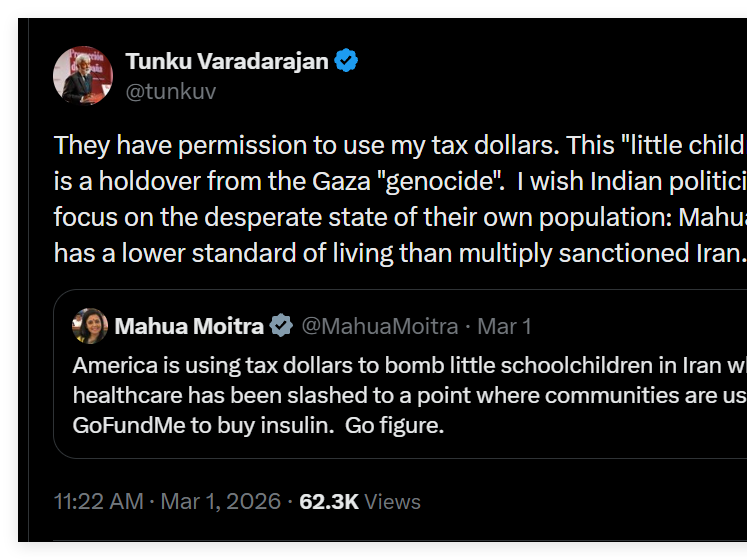Open the Mahua Moitra name in quoted tweet

click(189, 326)
